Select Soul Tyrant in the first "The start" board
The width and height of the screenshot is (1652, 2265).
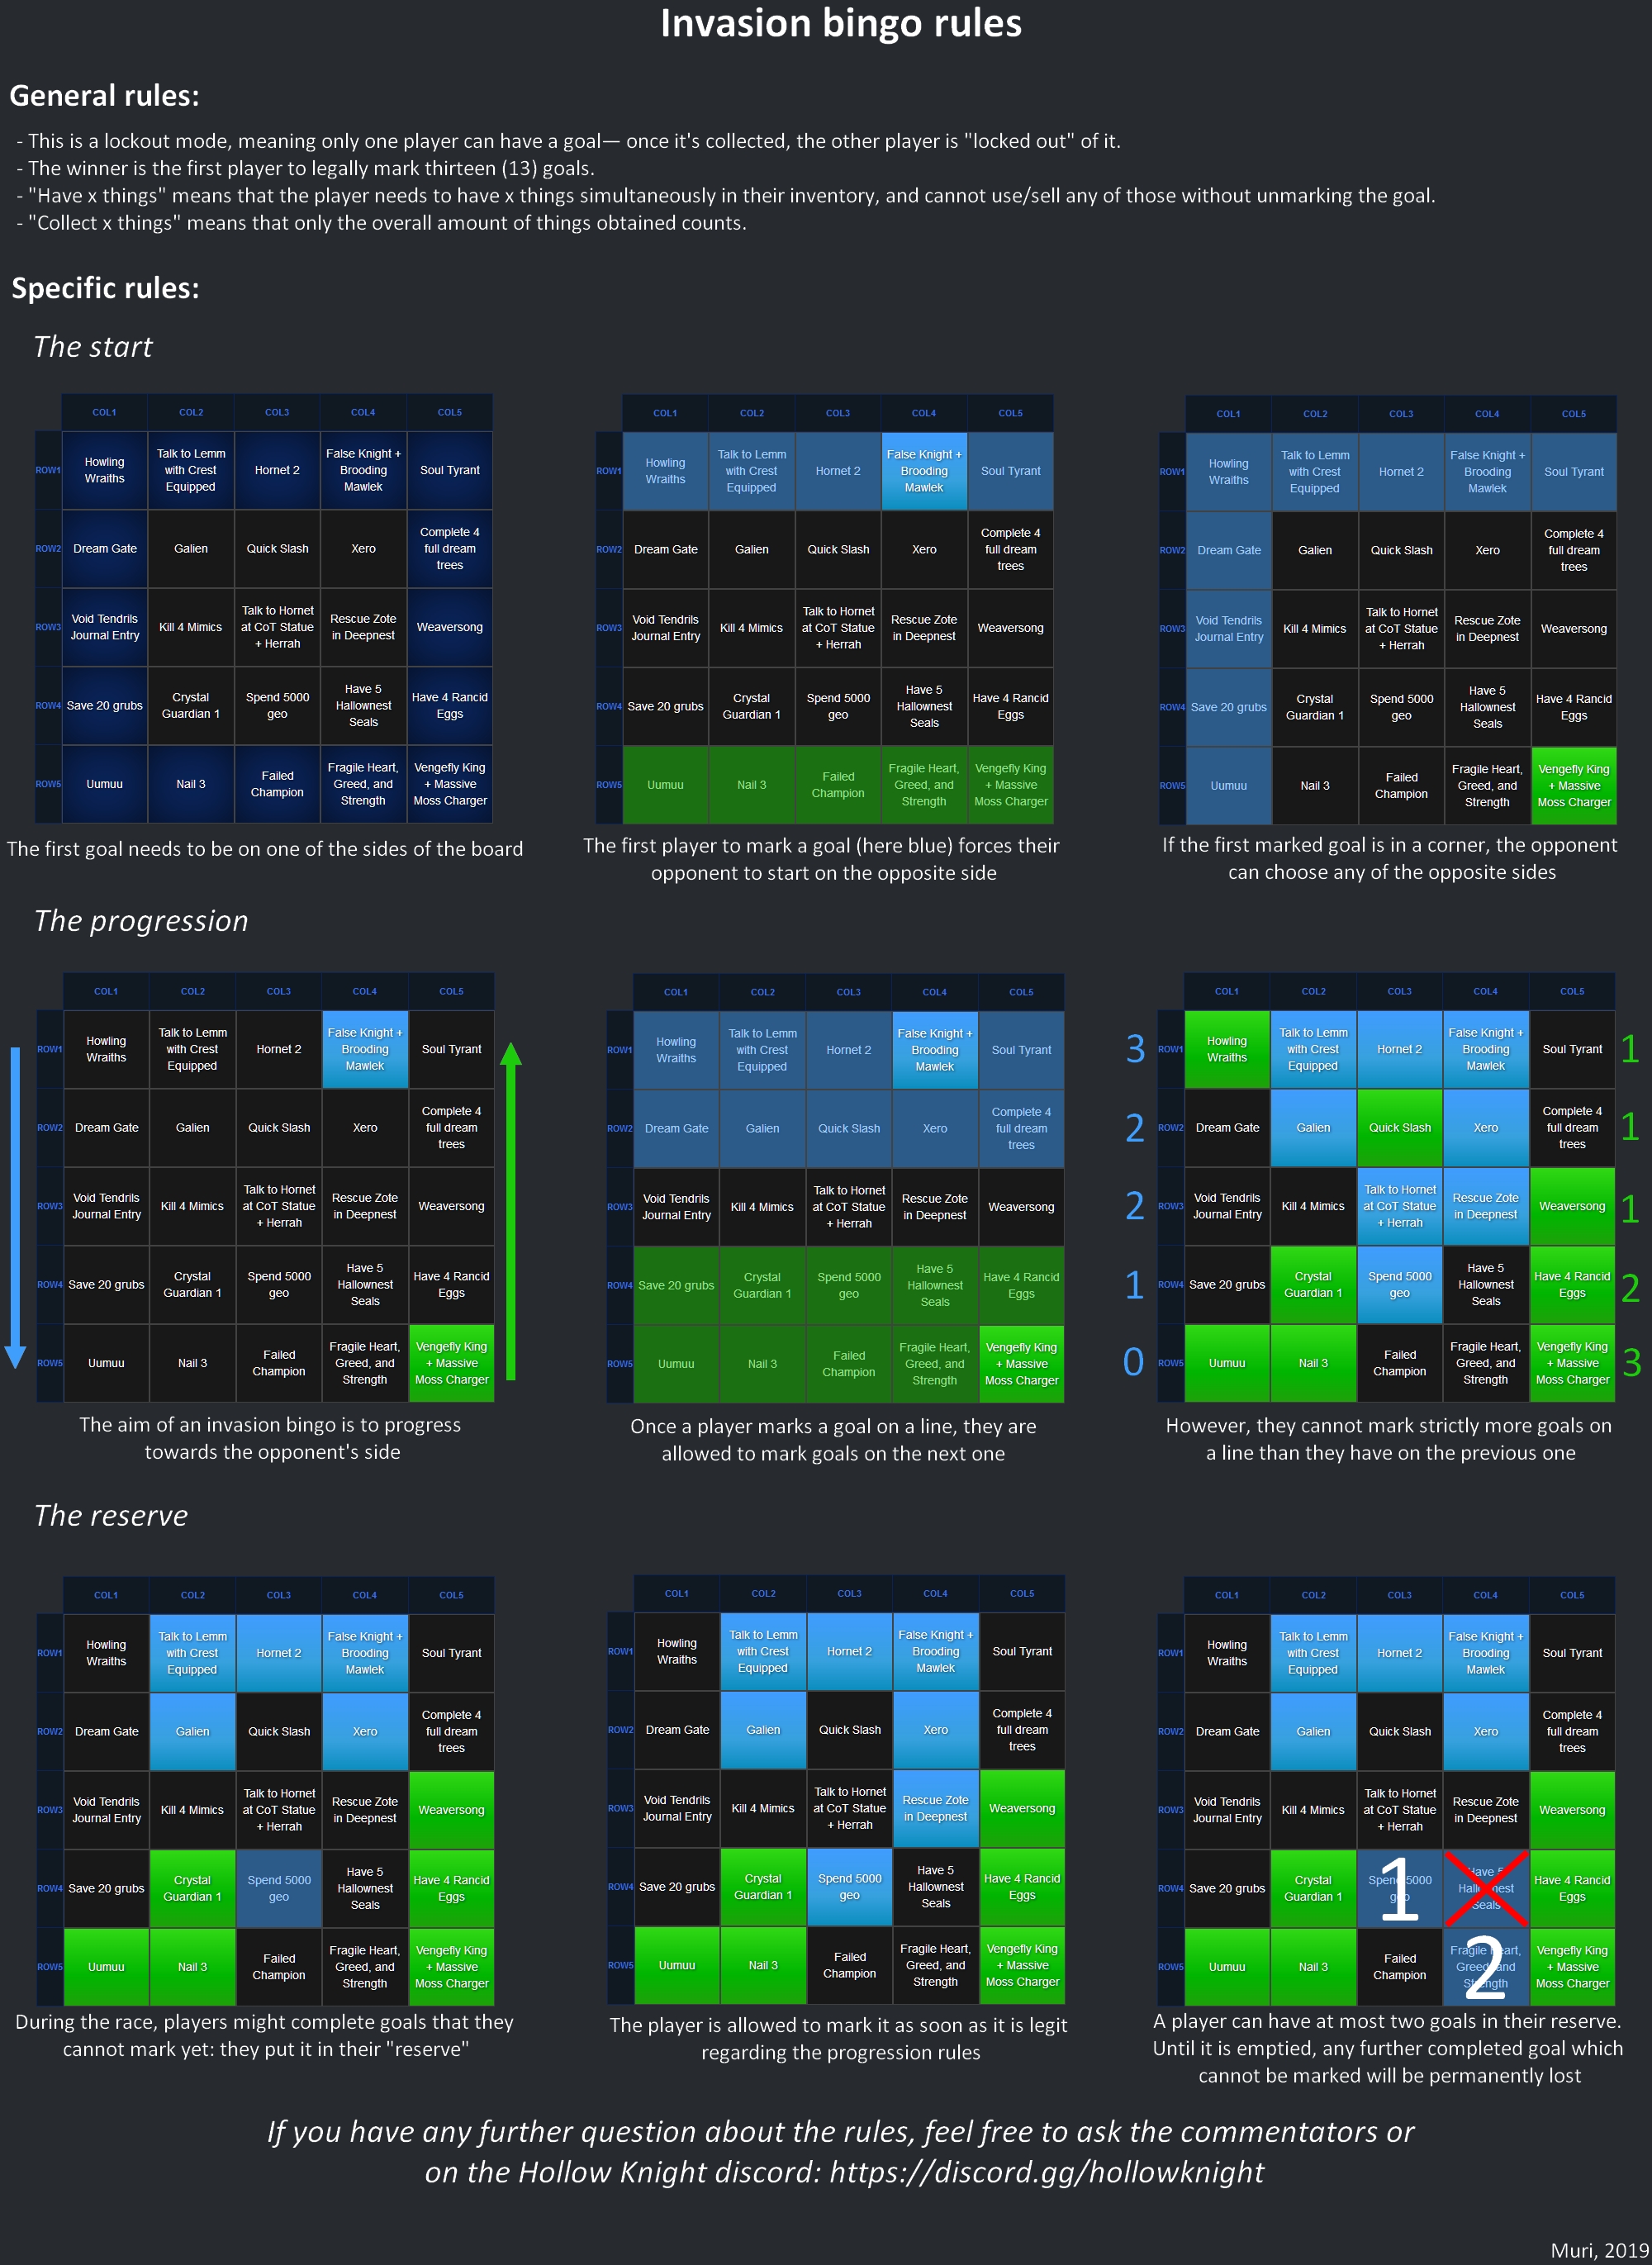coord(450,470)
